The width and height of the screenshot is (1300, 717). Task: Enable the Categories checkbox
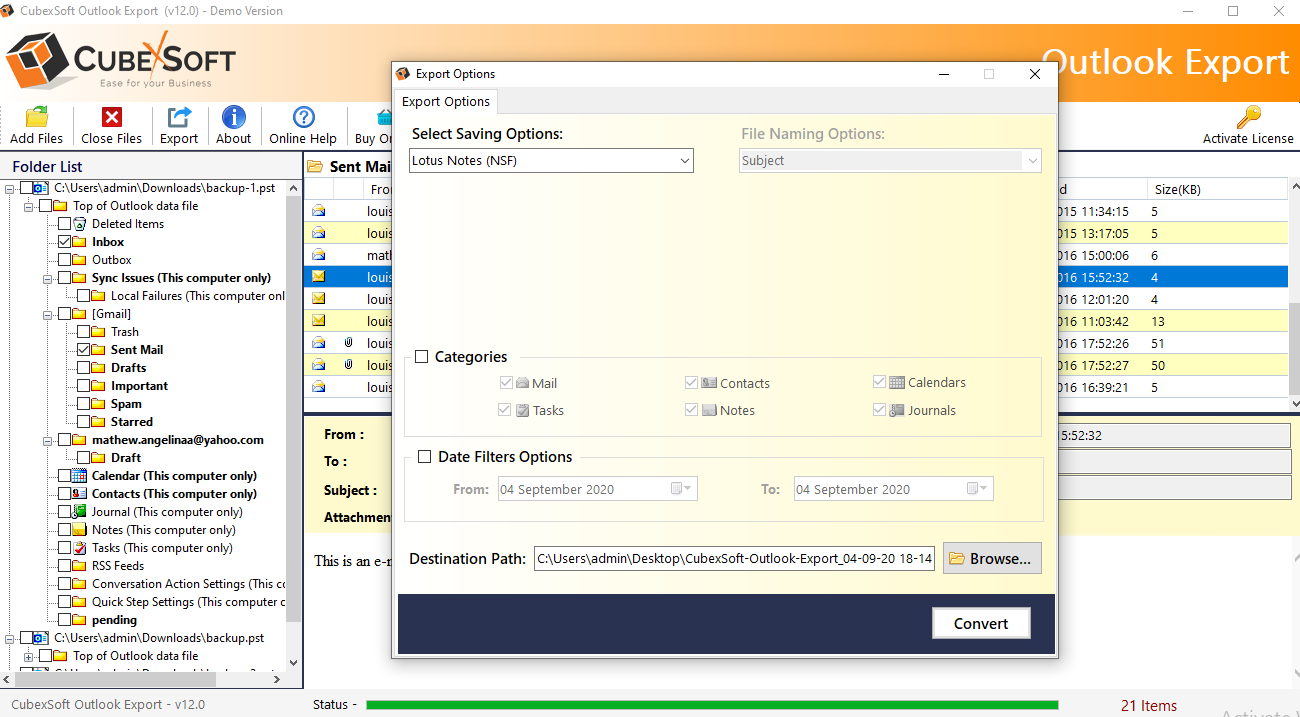point(422,357)
